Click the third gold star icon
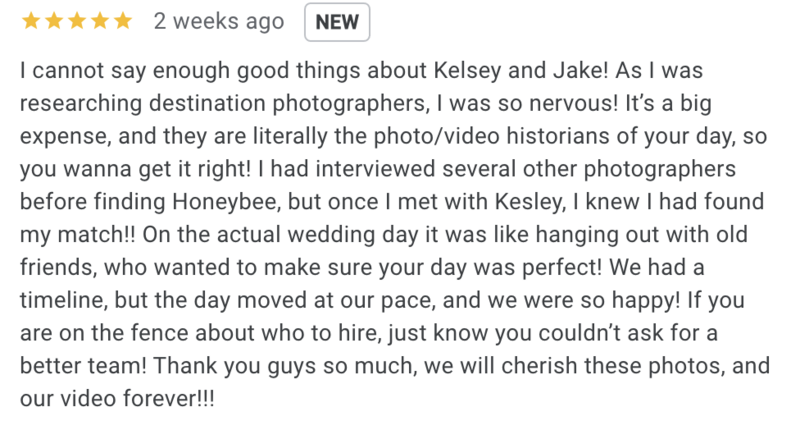800x430 pixels. 77,21
